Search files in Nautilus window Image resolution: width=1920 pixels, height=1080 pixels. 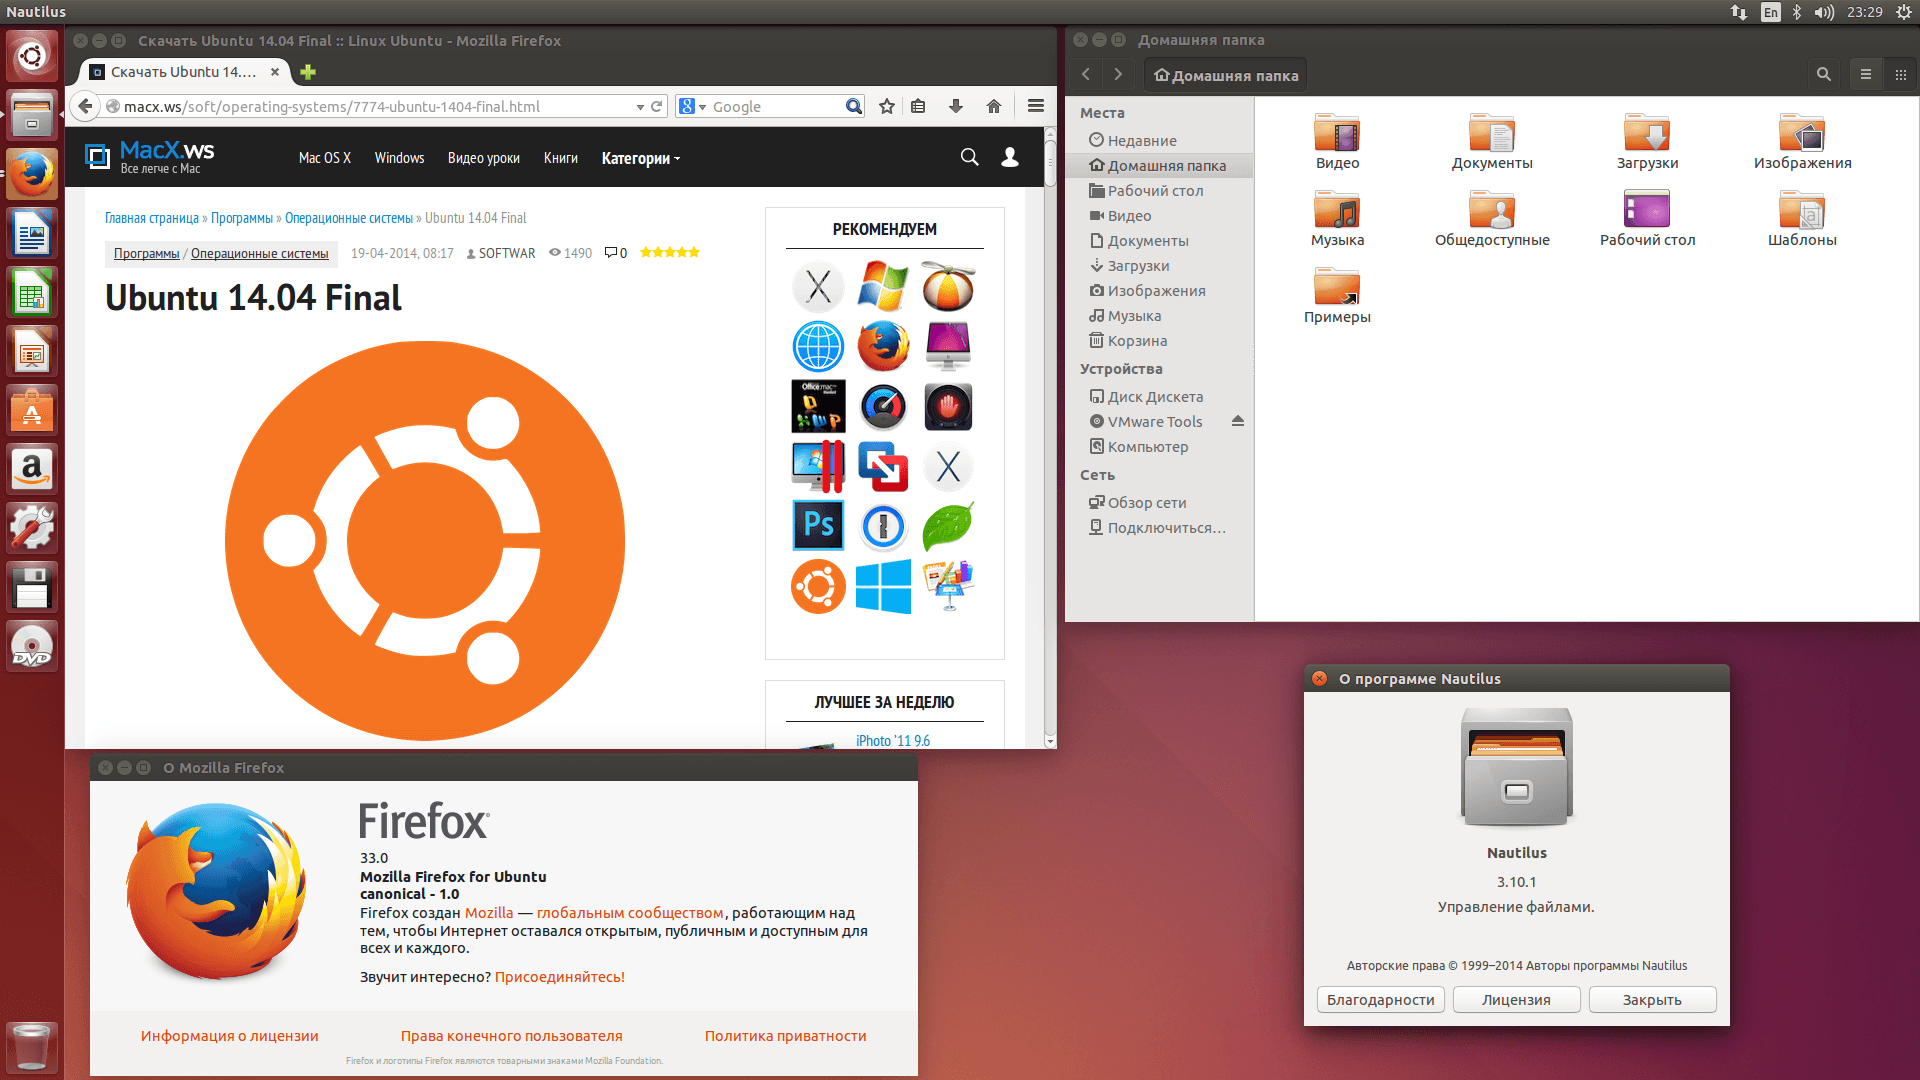1823,74
